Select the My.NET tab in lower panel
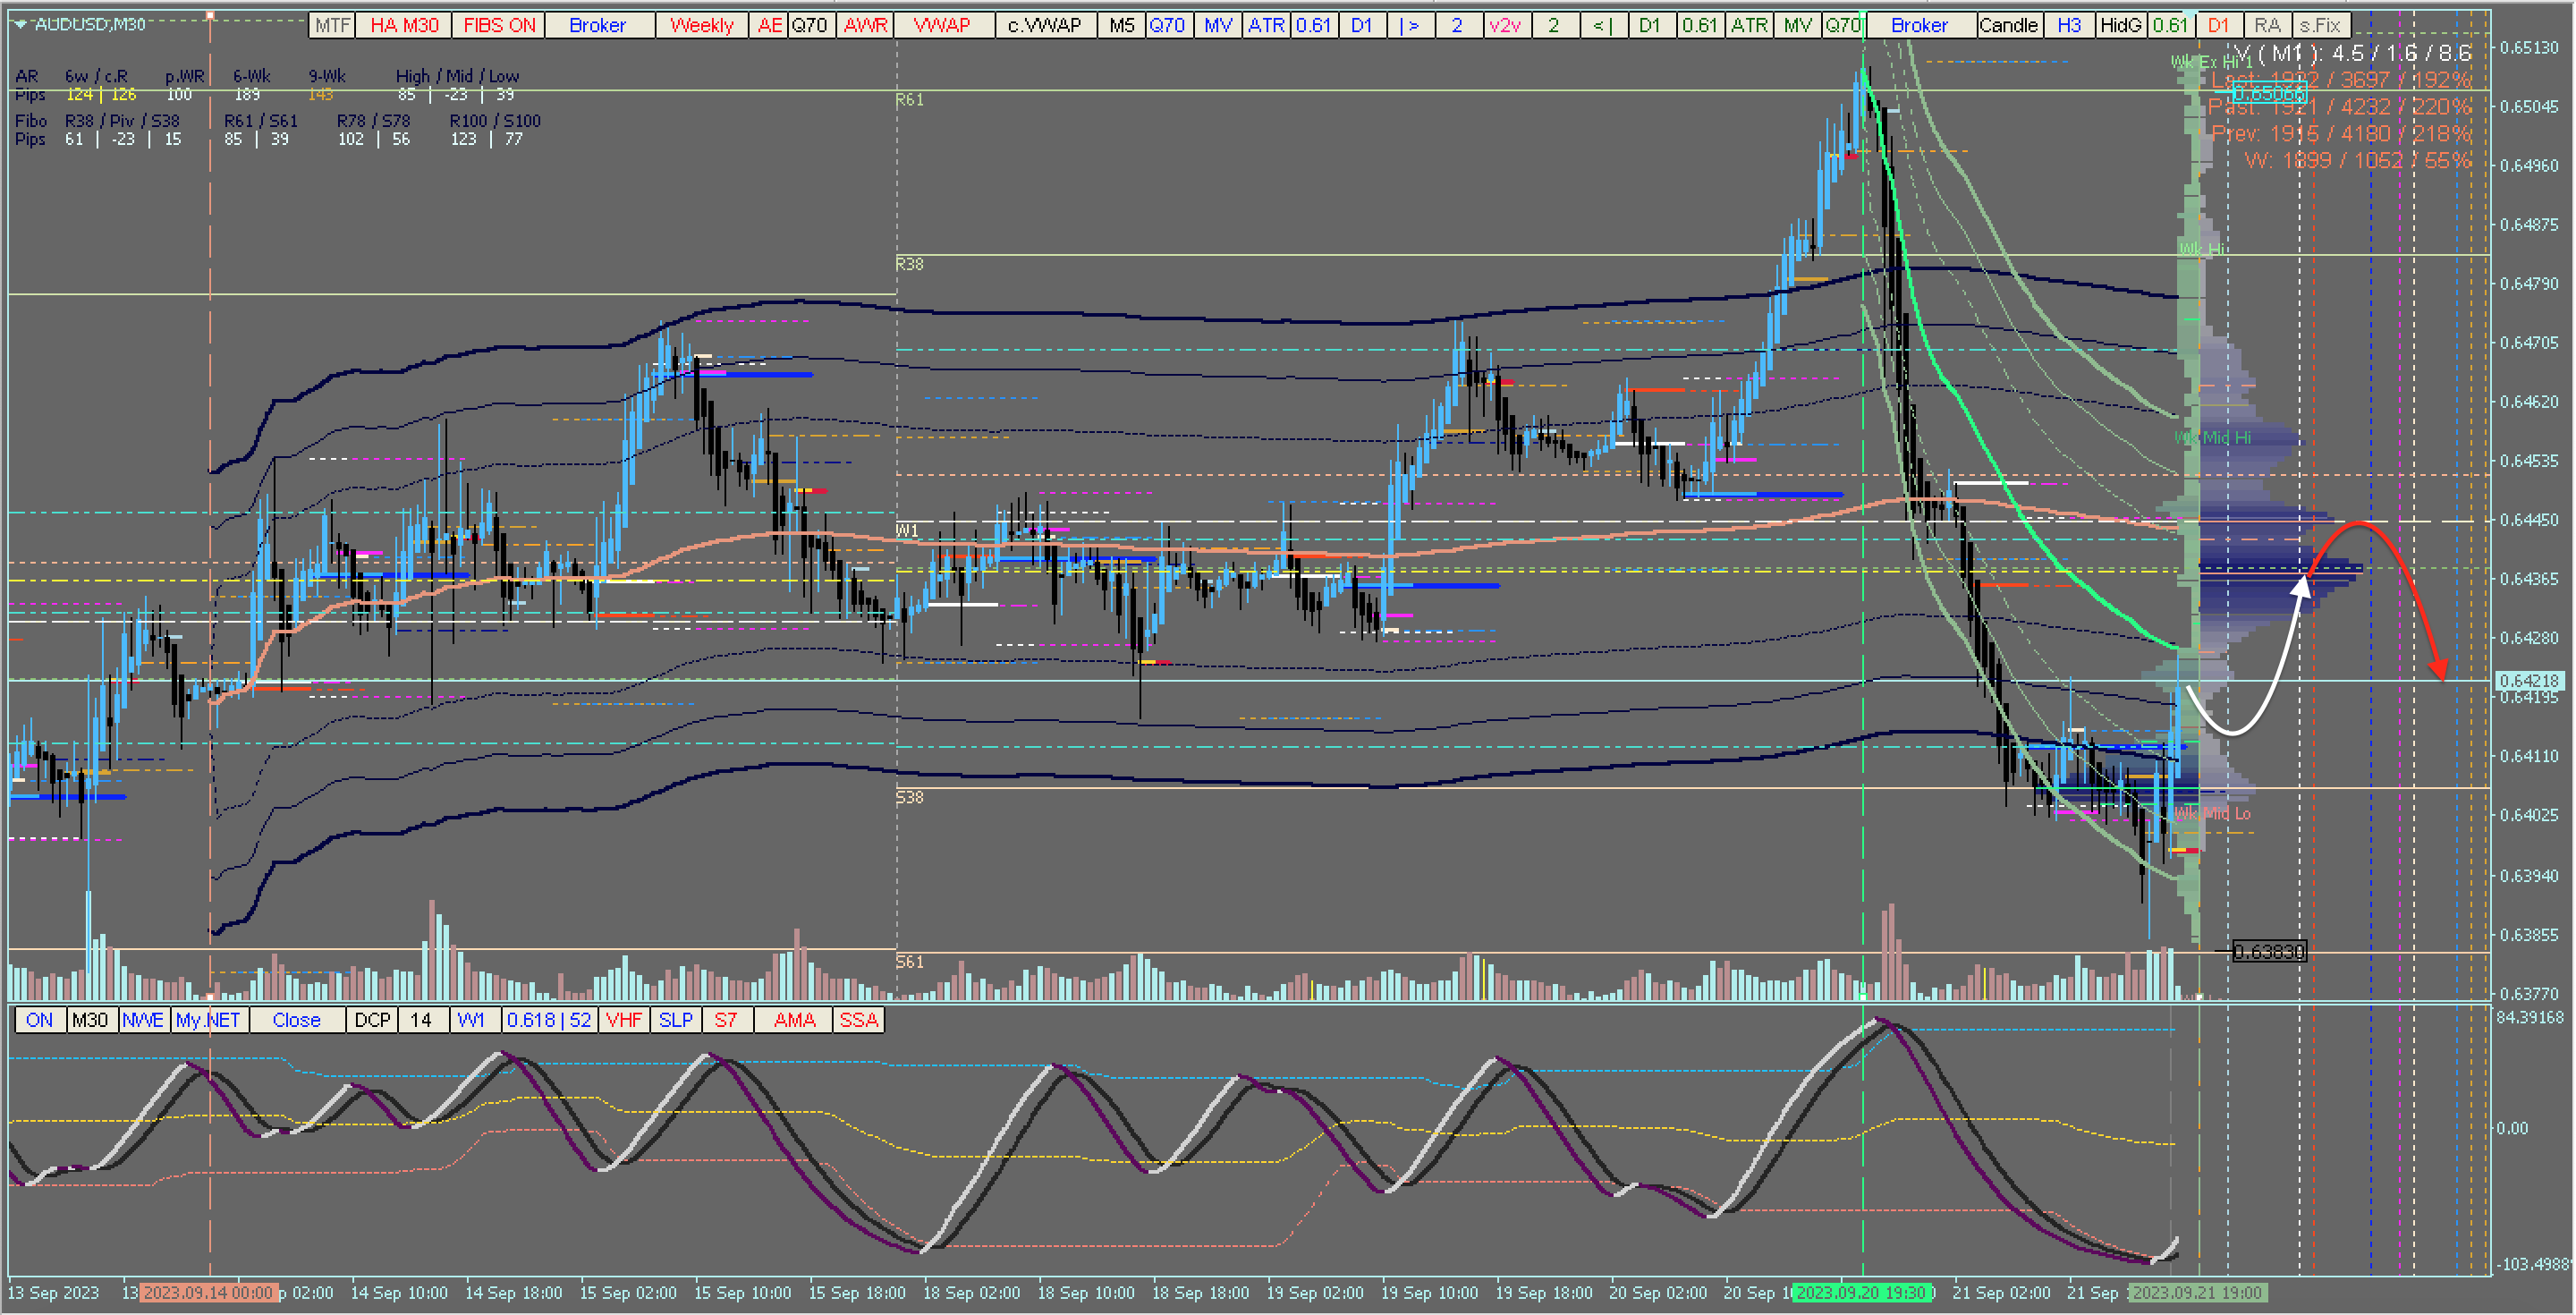 [x=208, y=1020]
